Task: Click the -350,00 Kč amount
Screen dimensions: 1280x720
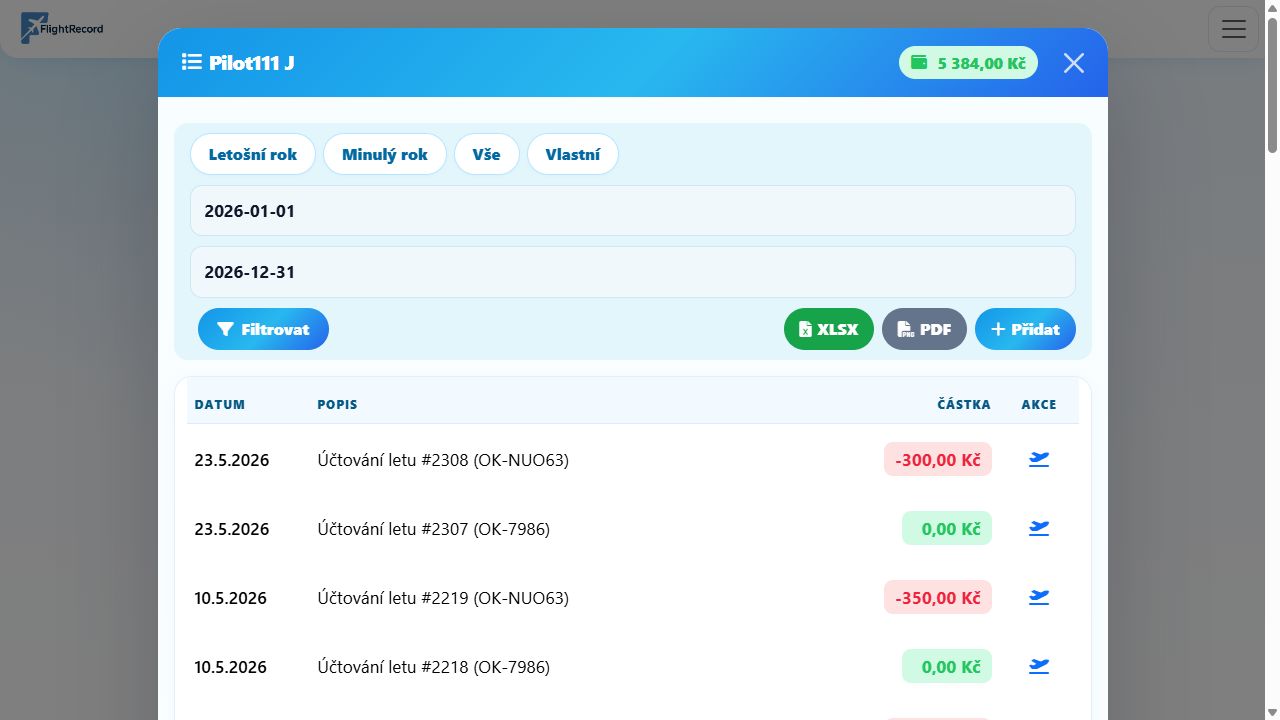Action: pyautogui.click(x=938, y=598)
